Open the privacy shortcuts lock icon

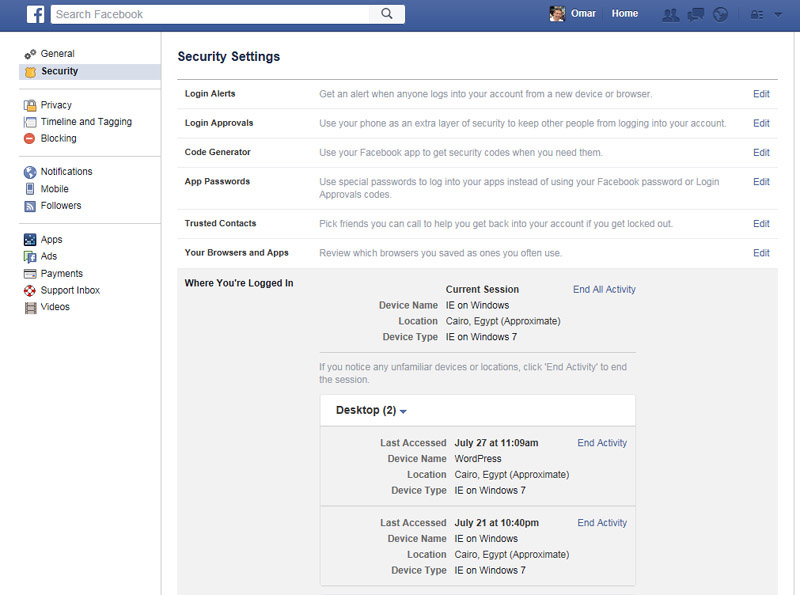[757, 14]
